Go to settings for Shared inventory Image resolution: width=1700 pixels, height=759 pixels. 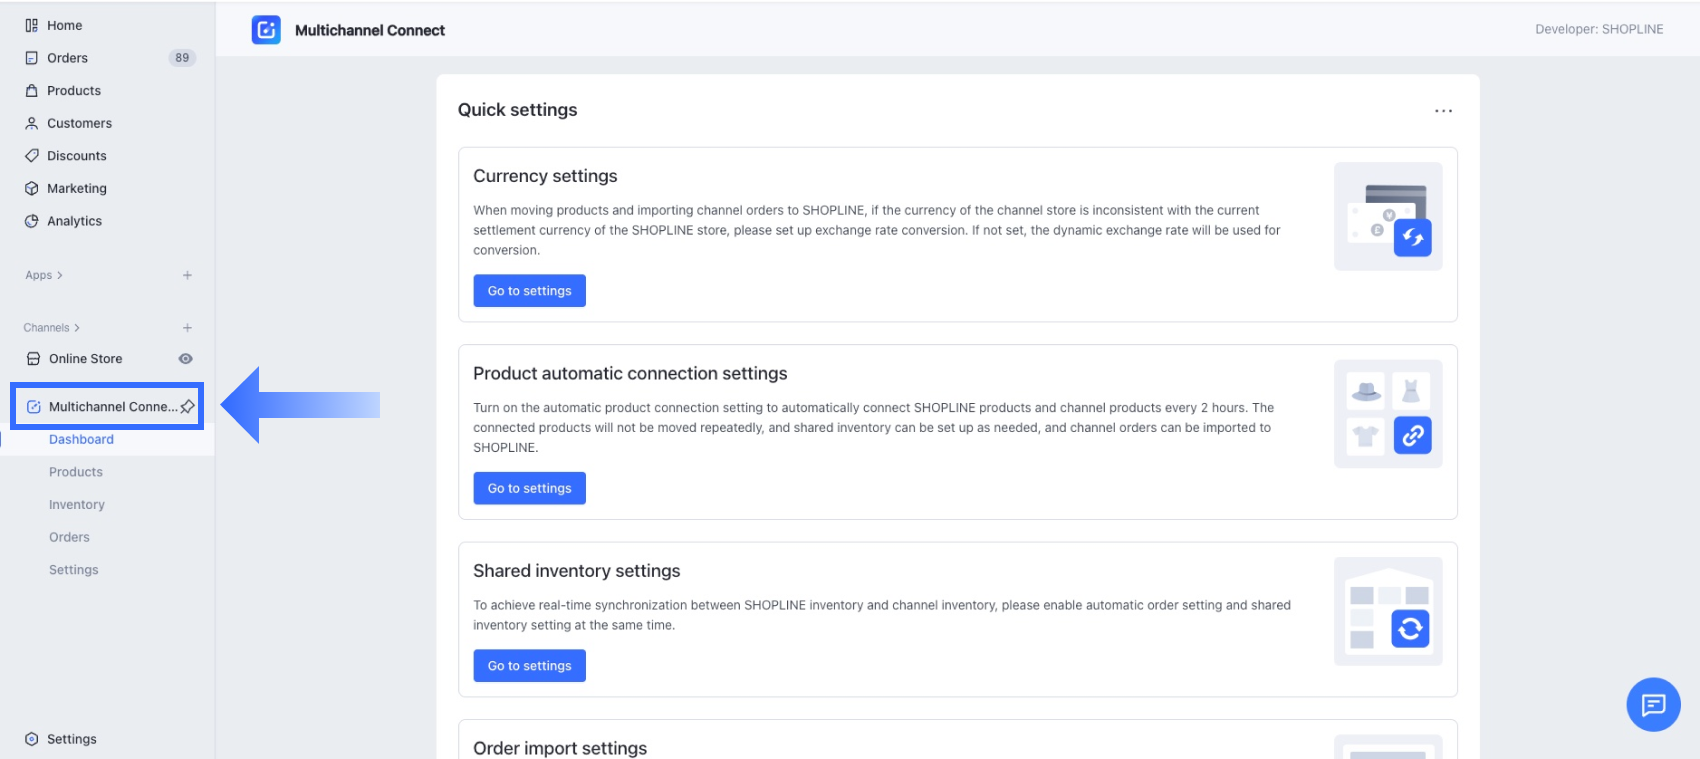tap(529, 666)
